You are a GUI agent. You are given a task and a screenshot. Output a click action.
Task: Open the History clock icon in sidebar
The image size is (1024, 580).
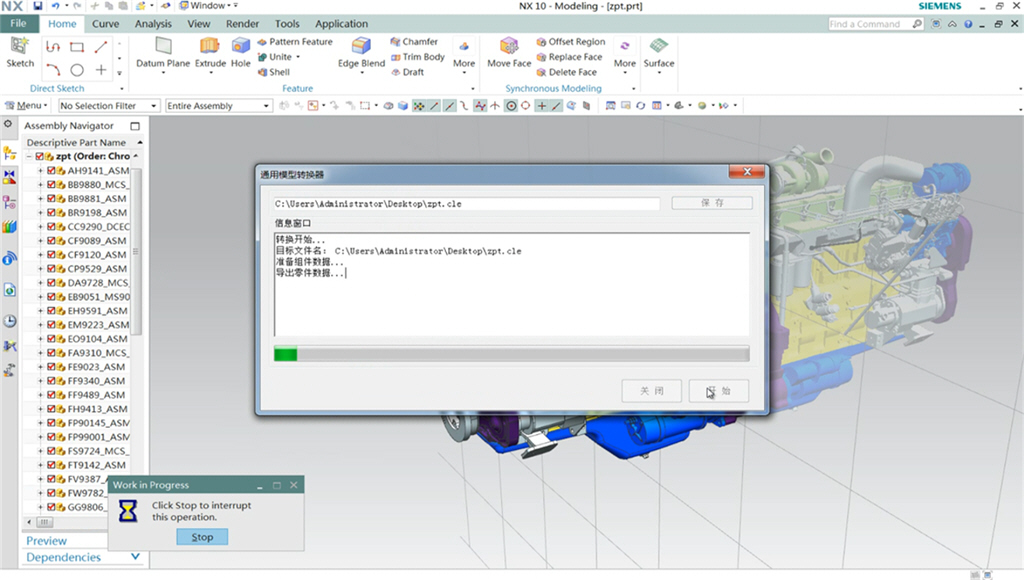tap(10, 321)
